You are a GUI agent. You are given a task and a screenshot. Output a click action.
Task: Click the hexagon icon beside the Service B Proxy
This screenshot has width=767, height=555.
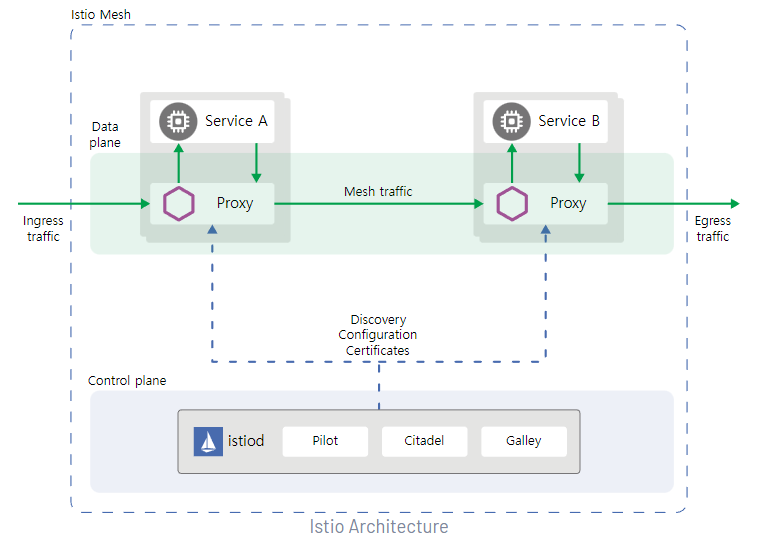click(512, 203)
